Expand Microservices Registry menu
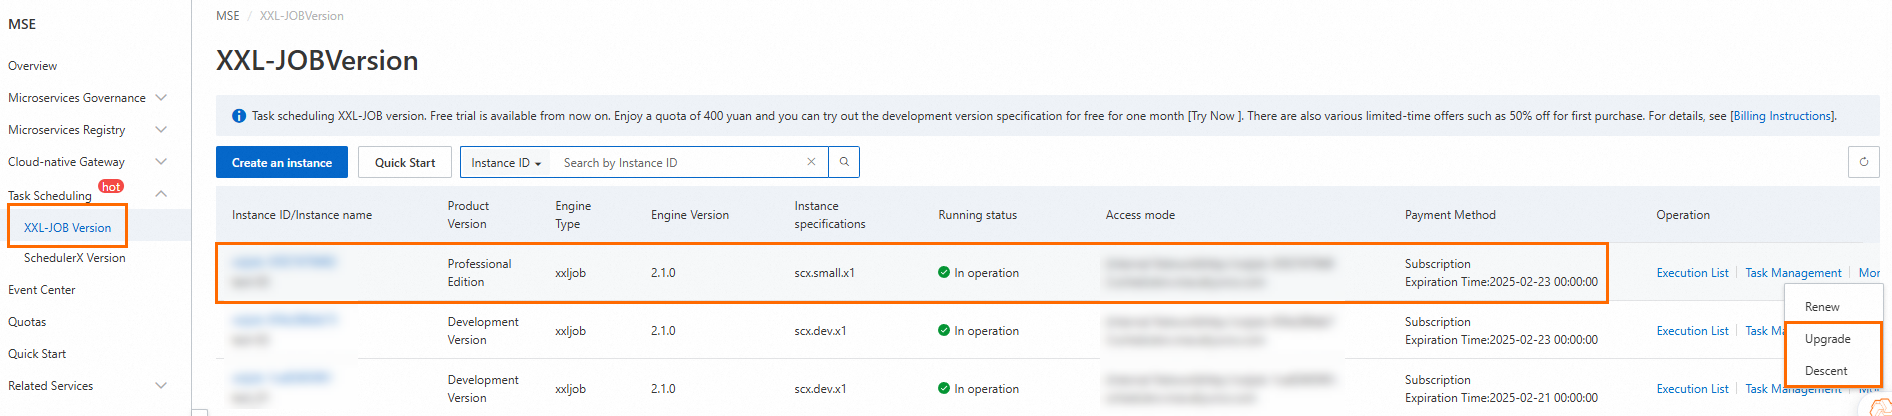This screenshot has height=416, width=1892. (x=161, y=130)
